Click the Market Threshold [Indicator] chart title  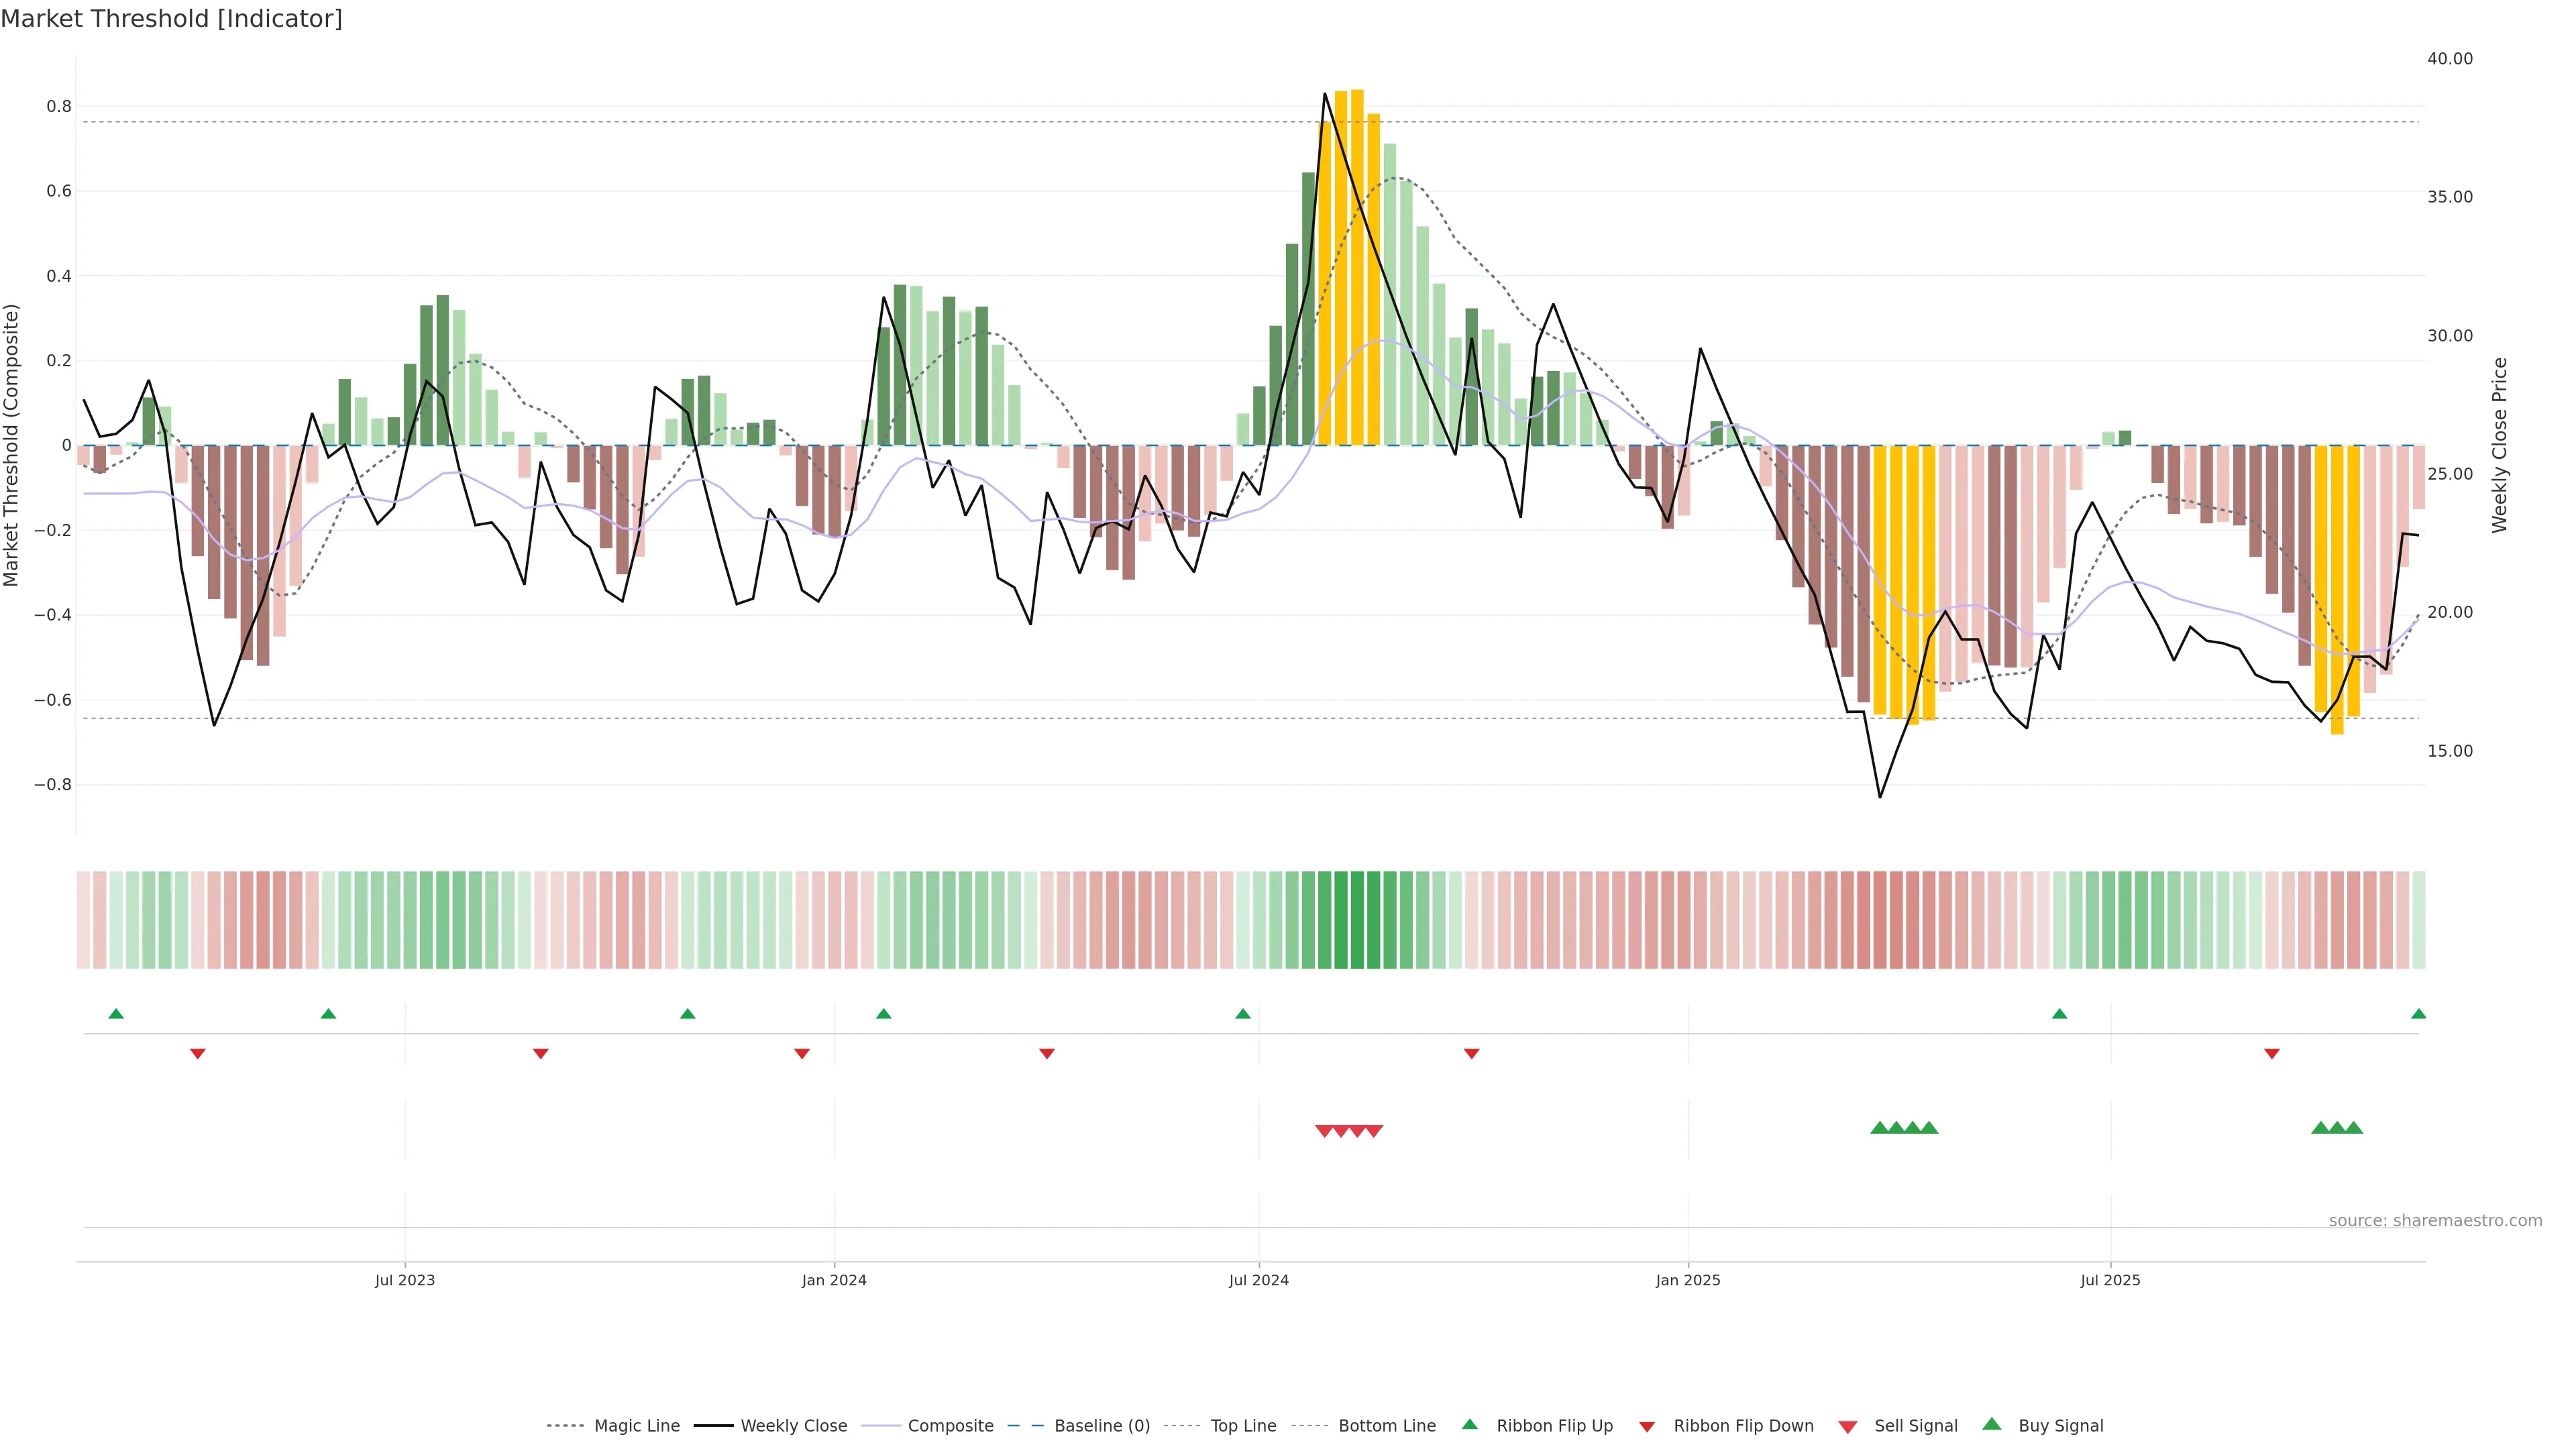(x=171, y=19)
